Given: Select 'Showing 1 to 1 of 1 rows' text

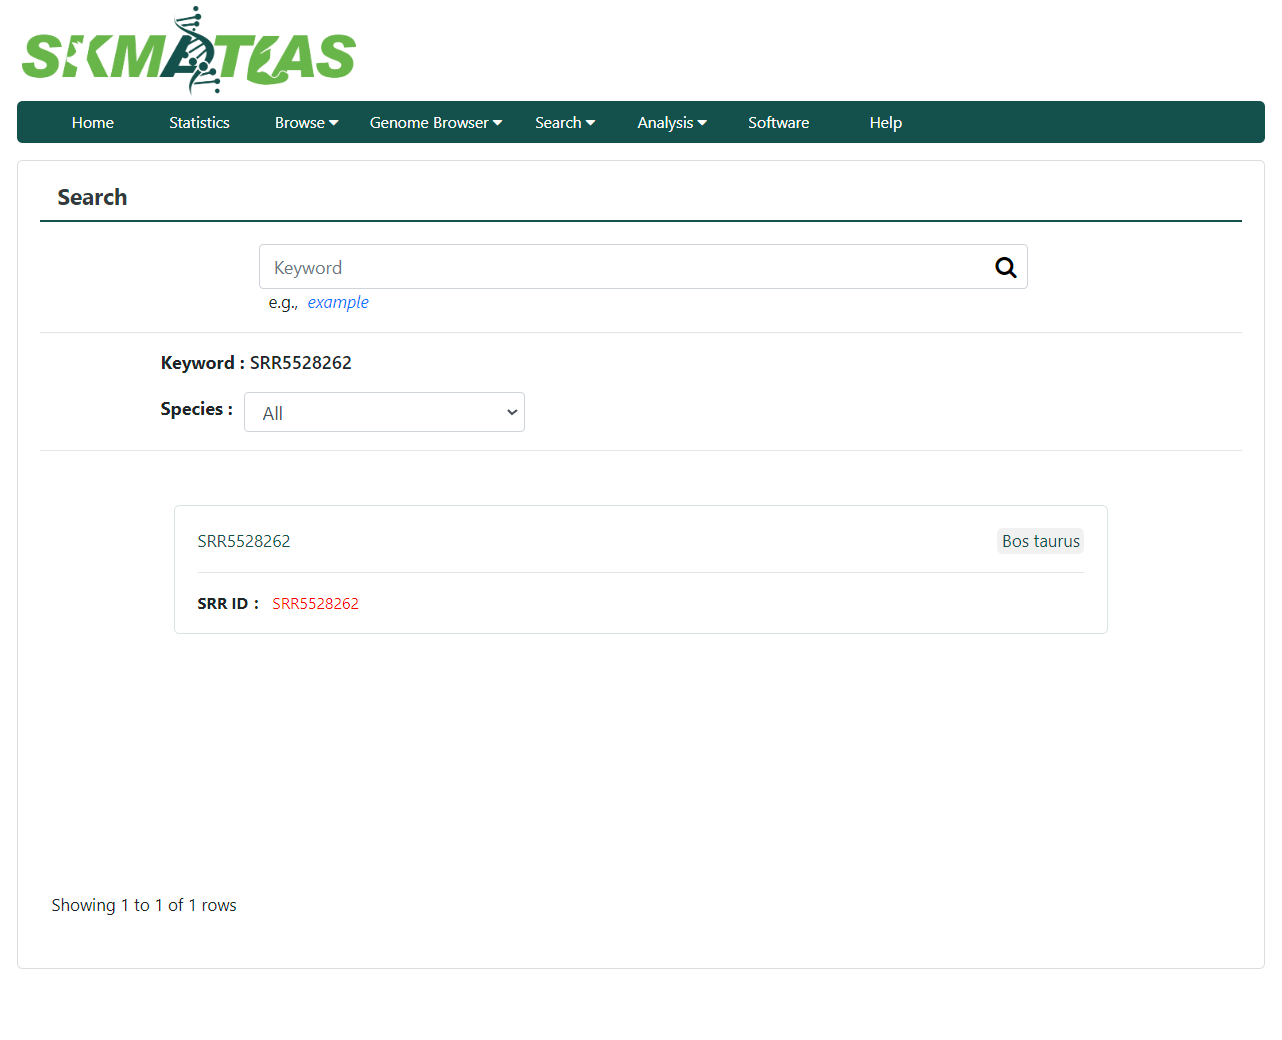Looking at the screenshot, I should pyautogui.click(x=144, y=905).
